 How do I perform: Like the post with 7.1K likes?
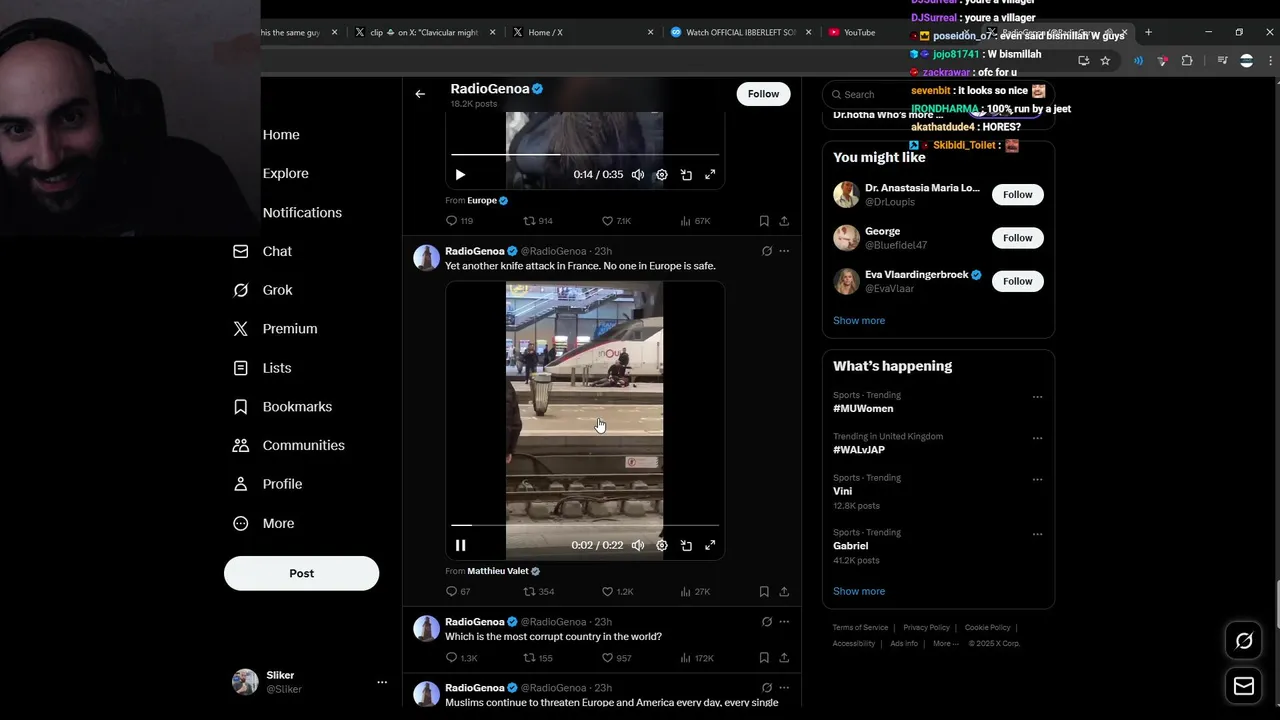616,221
